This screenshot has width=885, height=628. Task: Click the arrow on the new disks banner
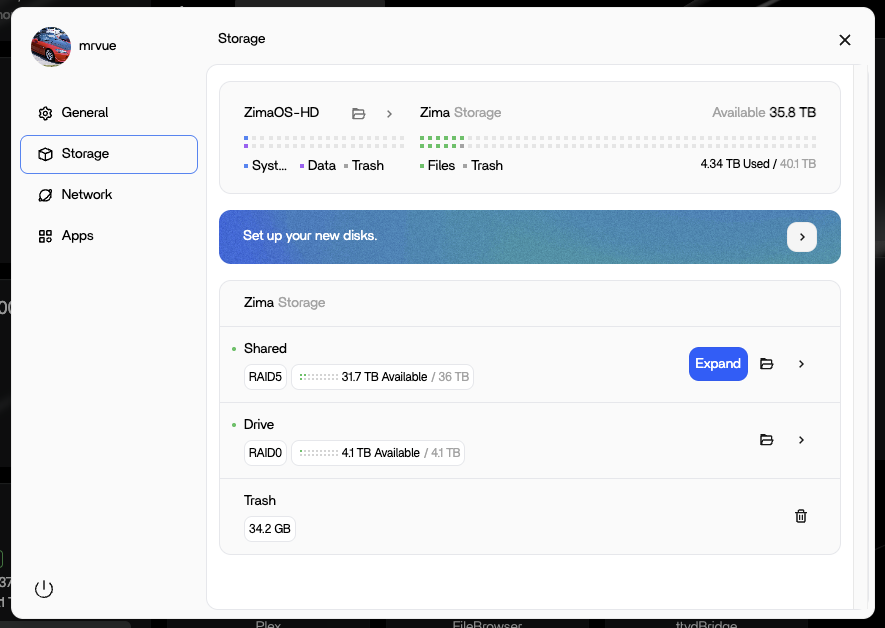(x=801, y=237)
